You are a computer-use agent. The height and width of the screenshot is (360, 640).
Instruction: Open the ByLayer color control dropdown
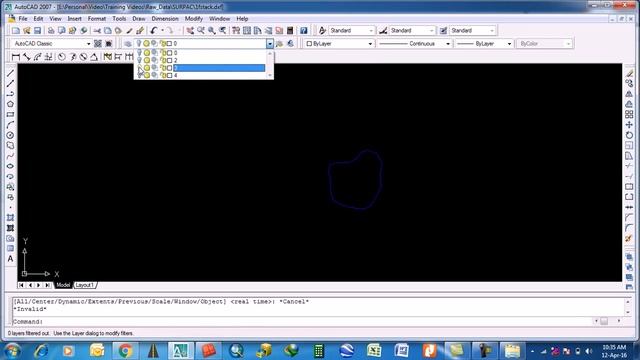point(370,44)
